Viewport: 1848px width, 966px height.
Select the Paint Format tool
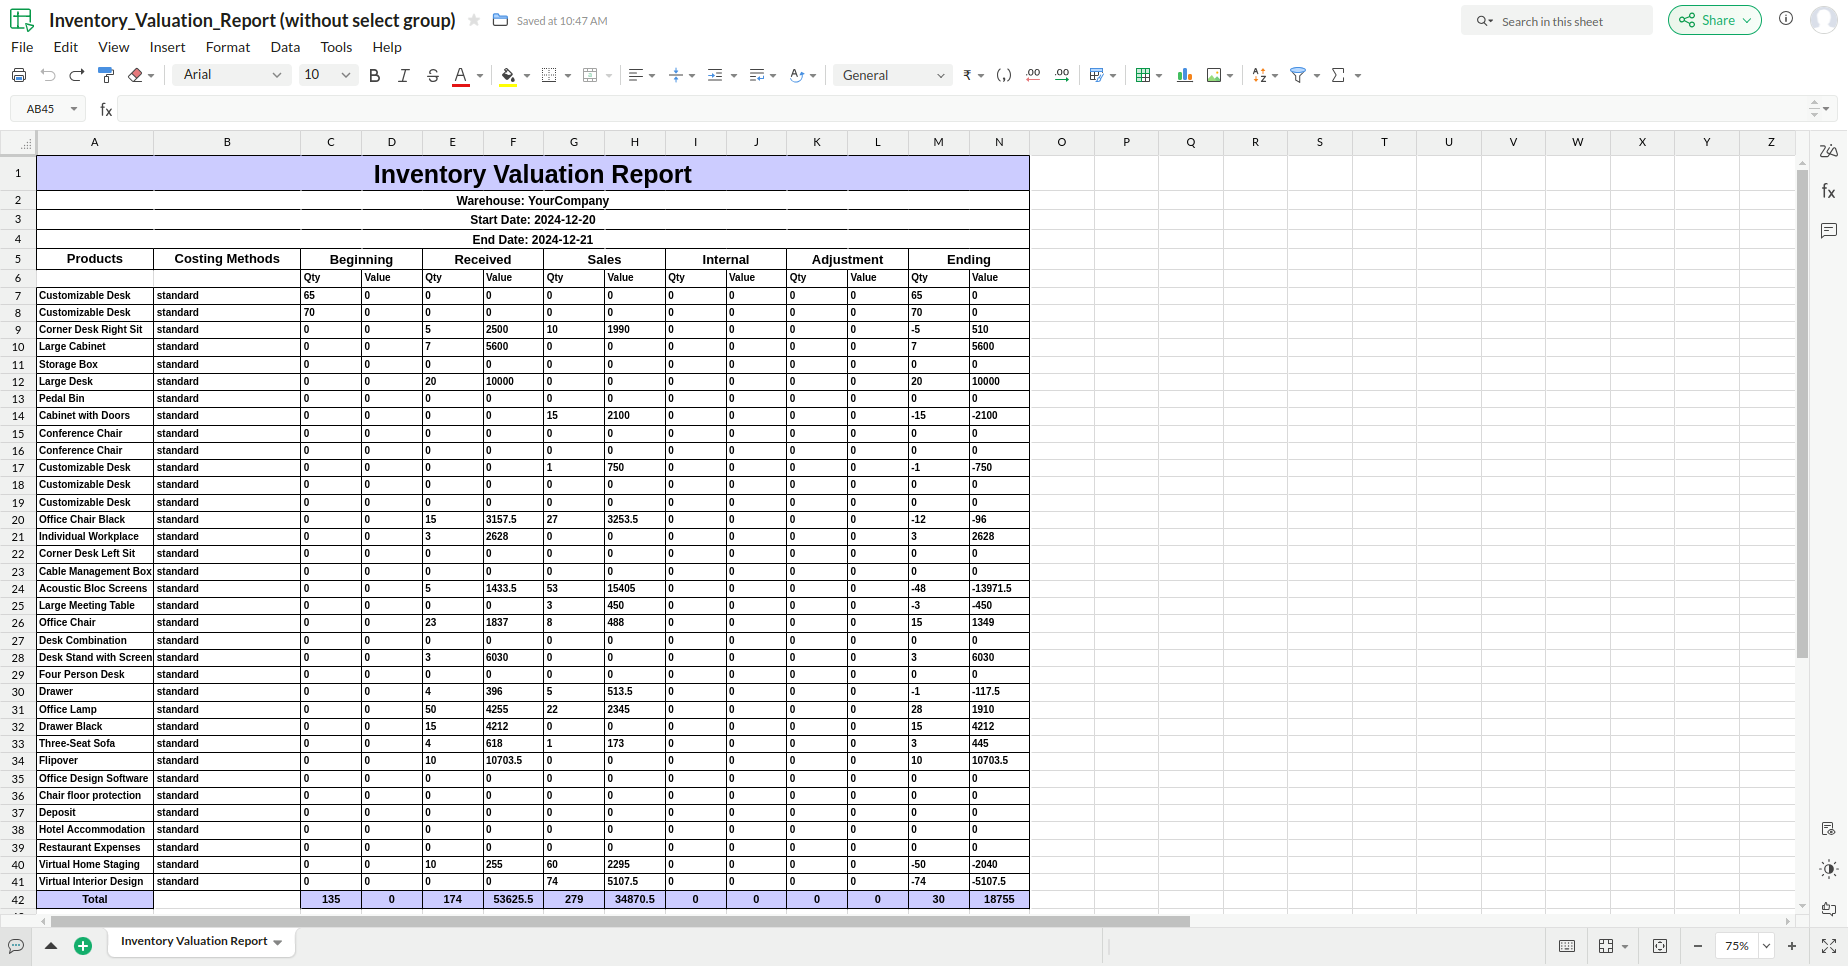pos(106,75)
